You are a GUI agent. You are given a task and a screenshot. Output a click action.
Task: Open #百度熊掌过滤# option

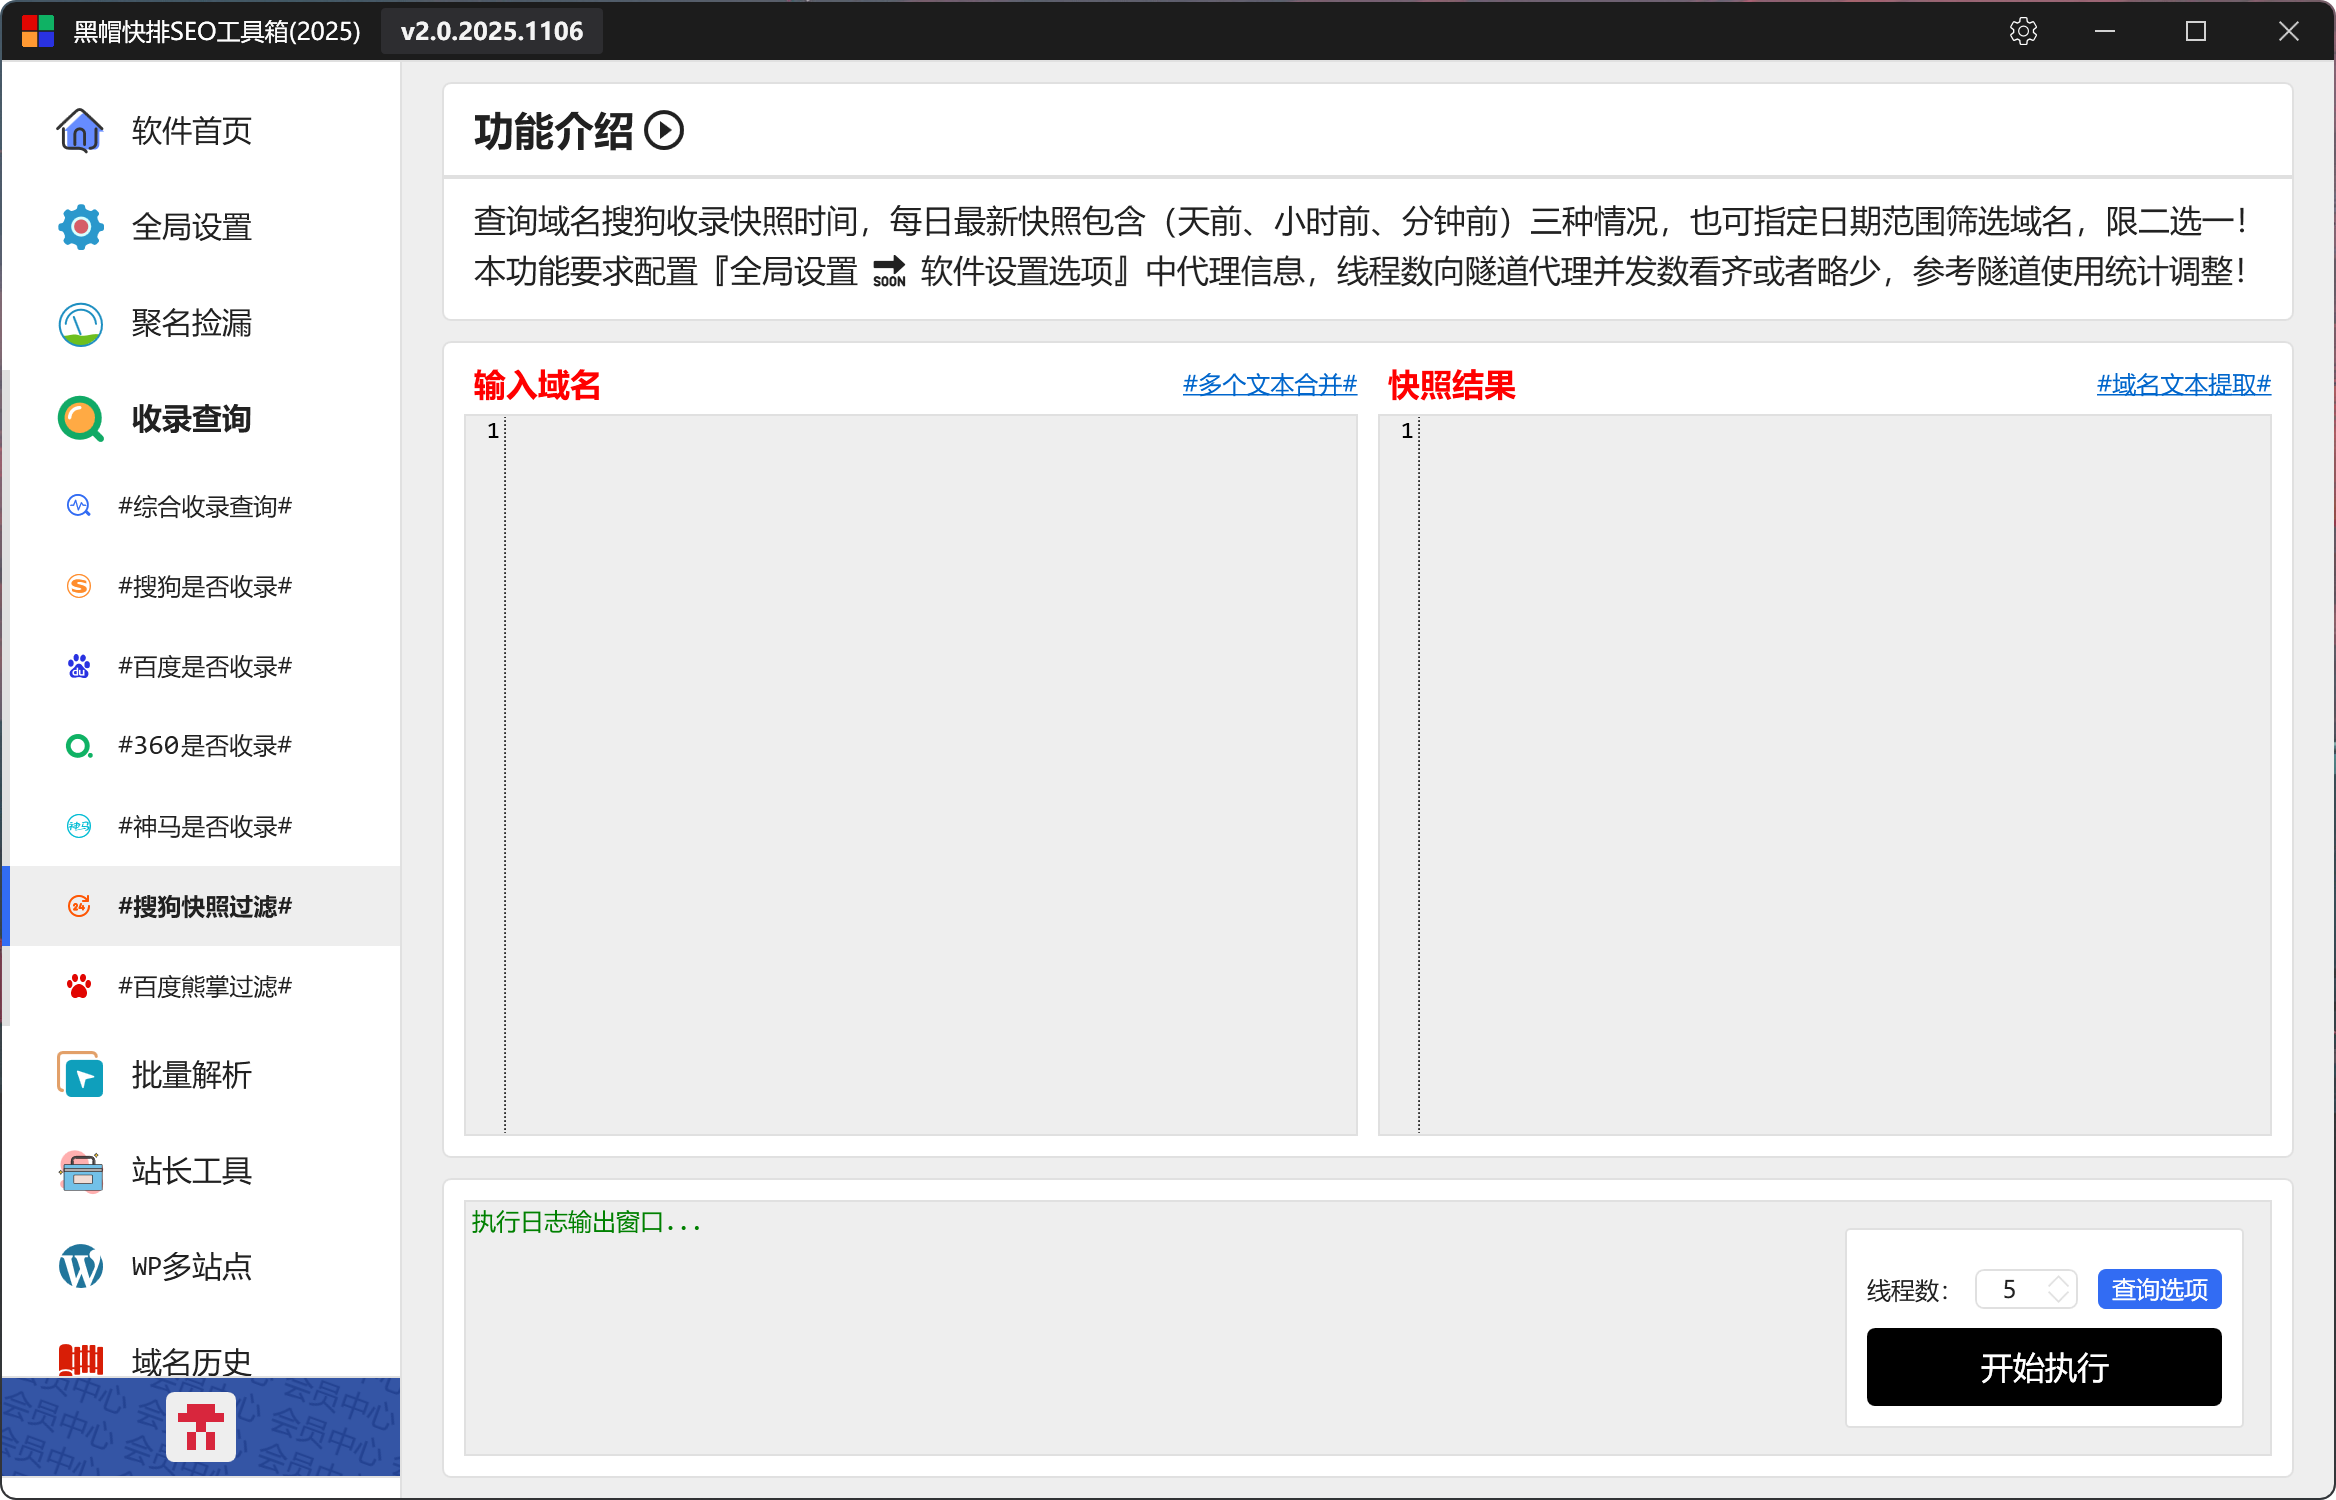[x=204, y=987]
